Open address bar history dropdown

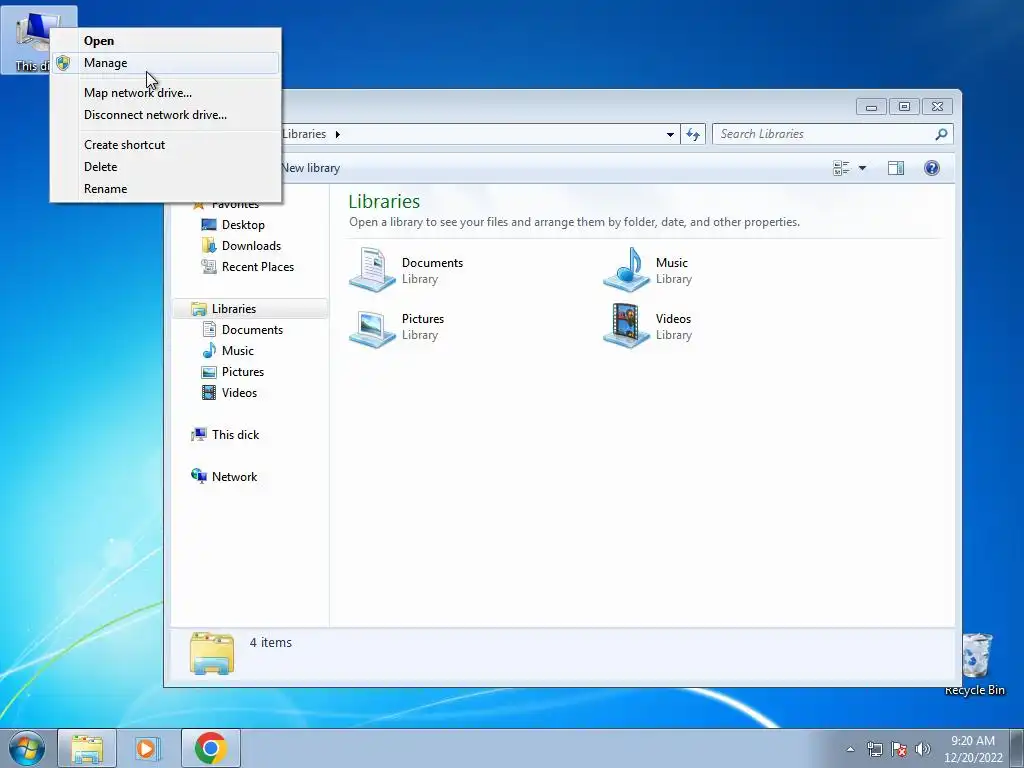tap(670, 135)
